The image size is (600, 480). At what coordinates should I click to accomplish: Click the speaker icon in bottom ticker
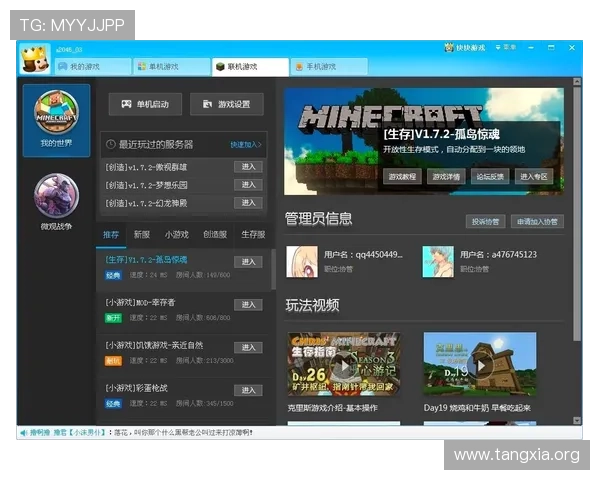(24, 433)
